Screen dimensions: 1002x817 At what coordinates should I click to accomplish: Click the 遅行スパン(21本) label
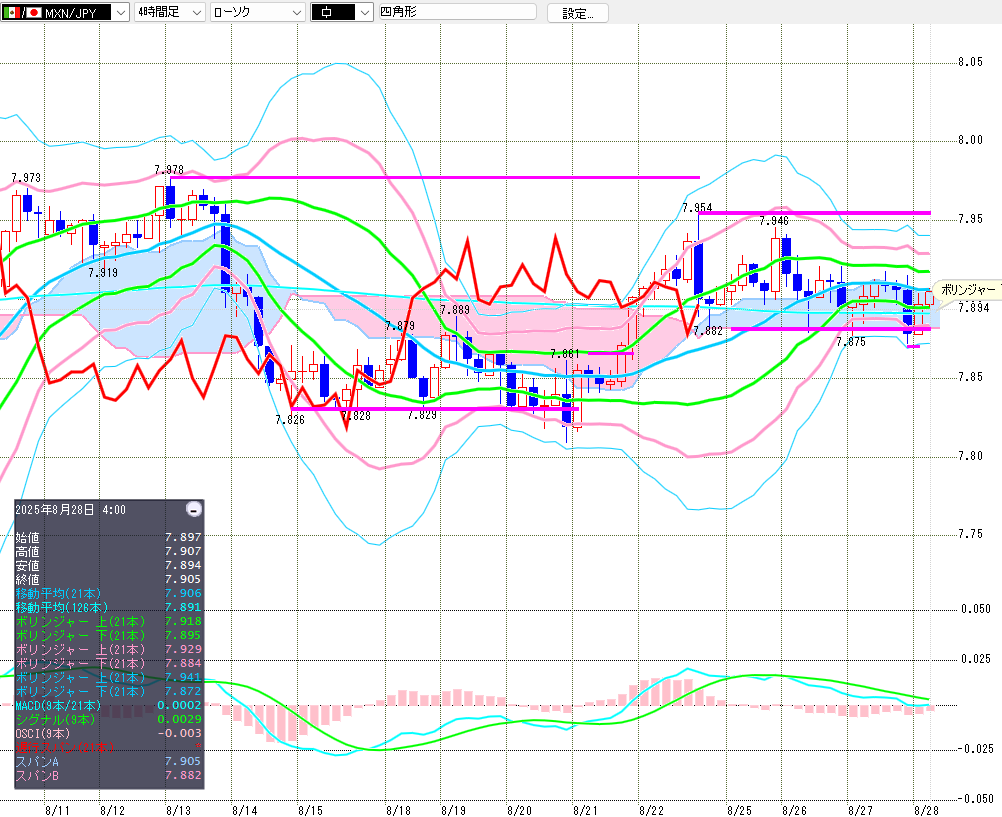(65, 747)
